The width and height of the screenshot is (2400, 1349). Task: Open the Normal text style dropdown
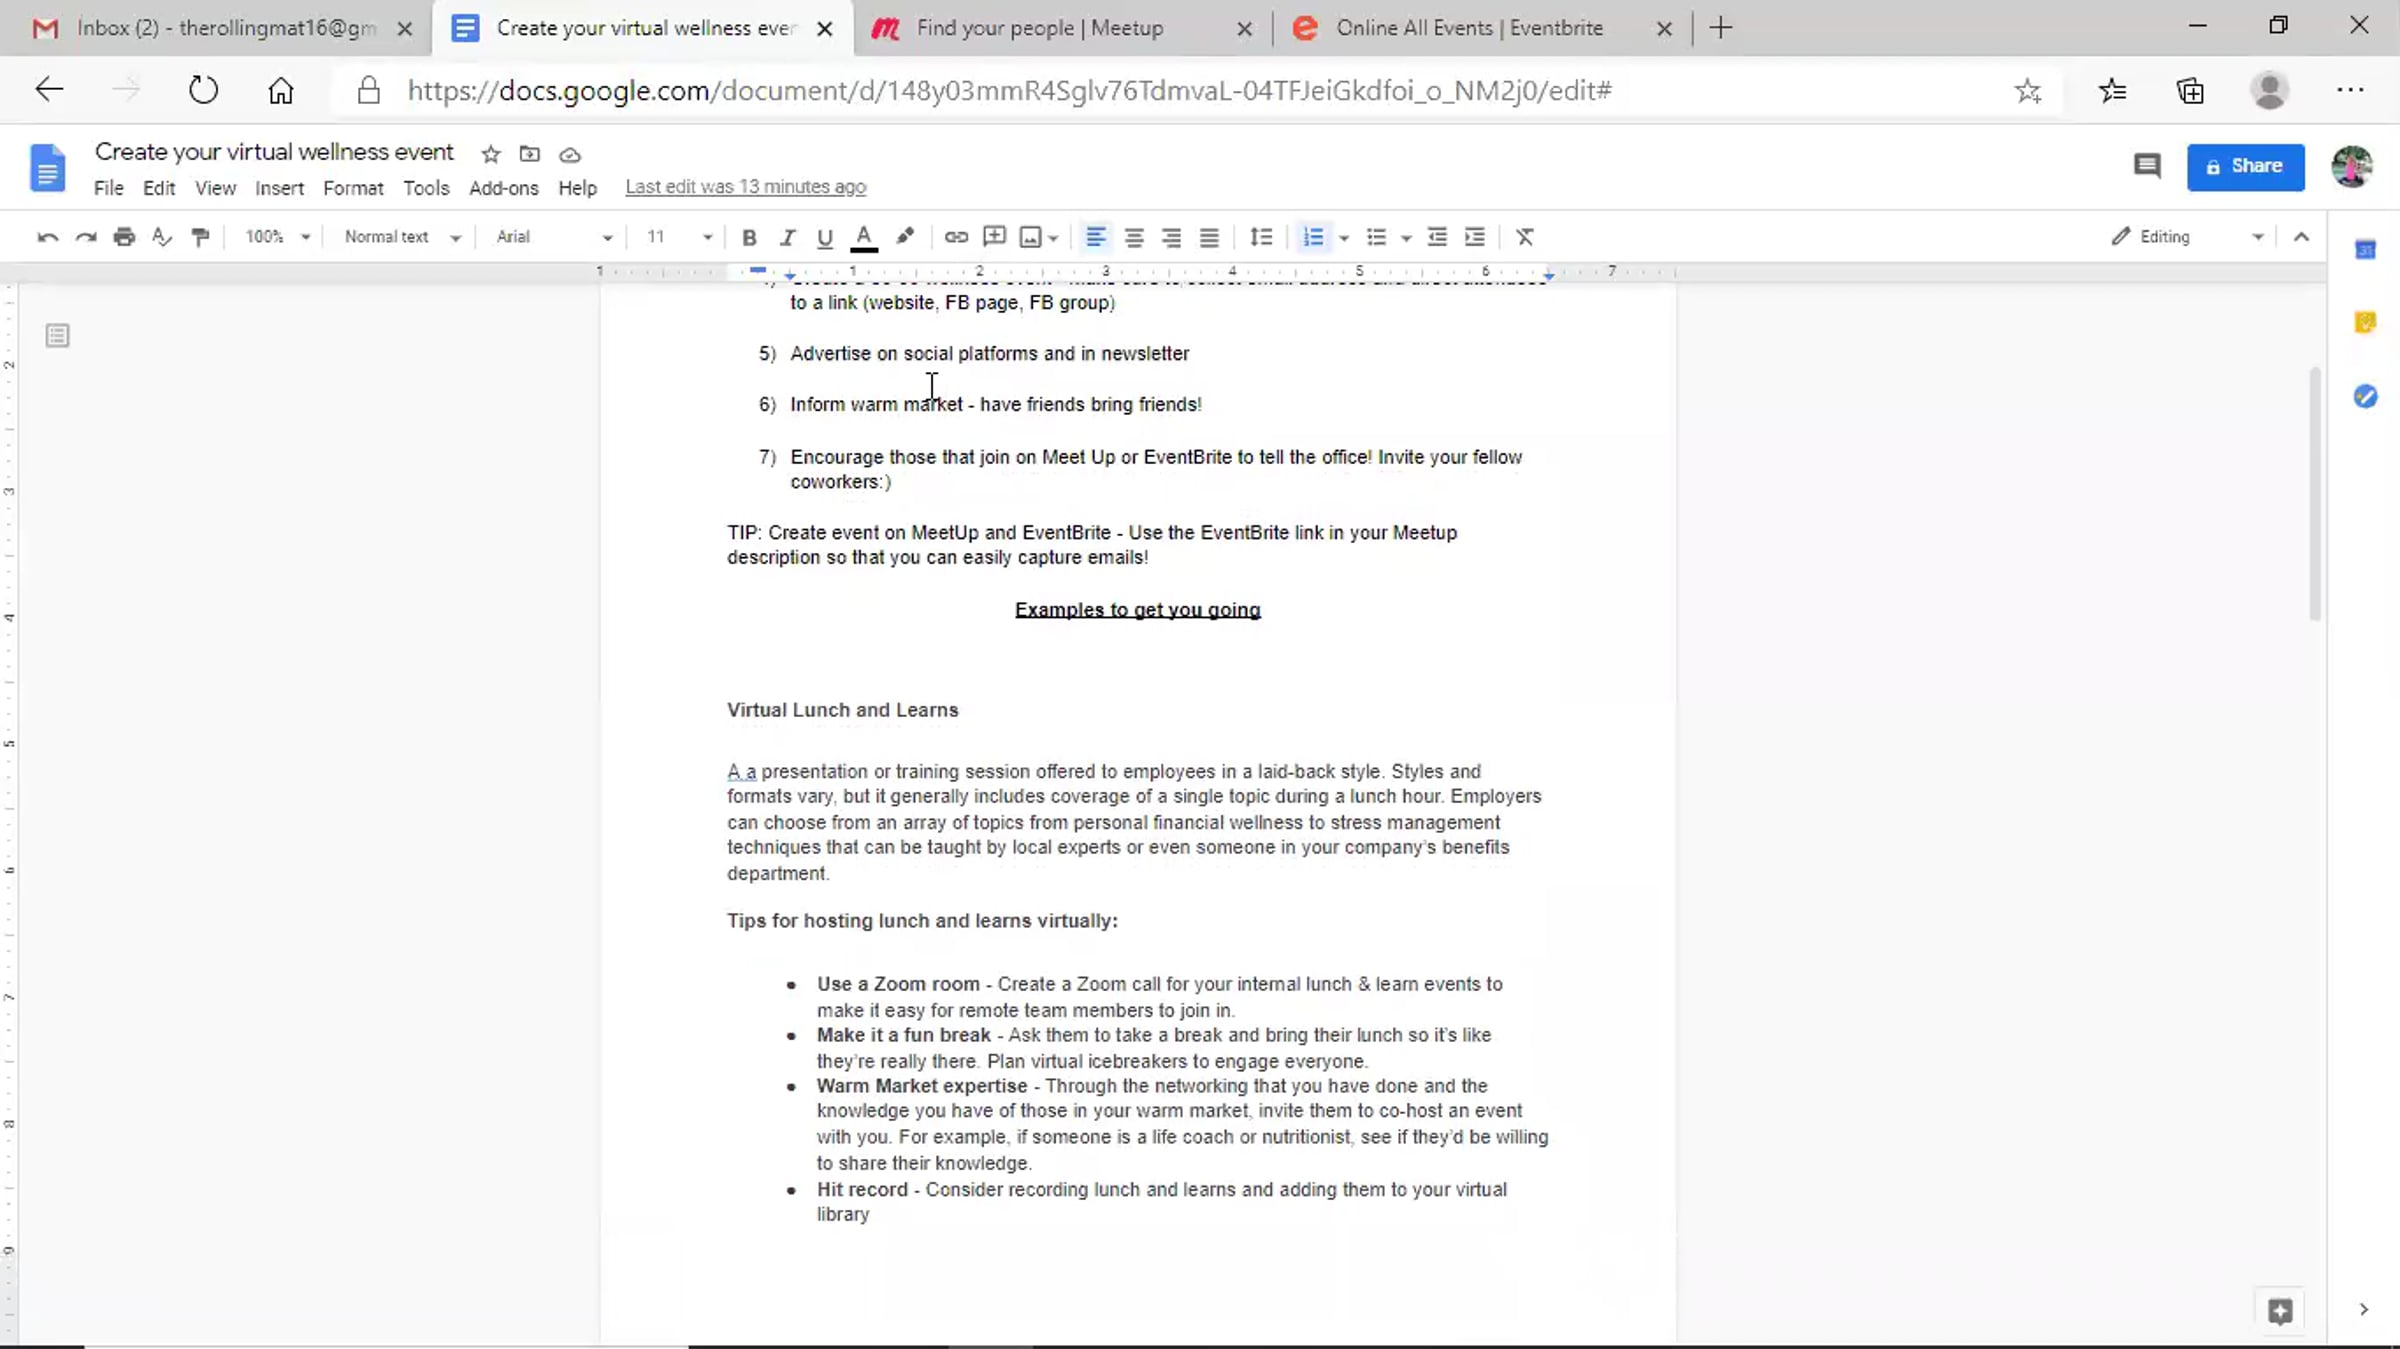(402, 237)
